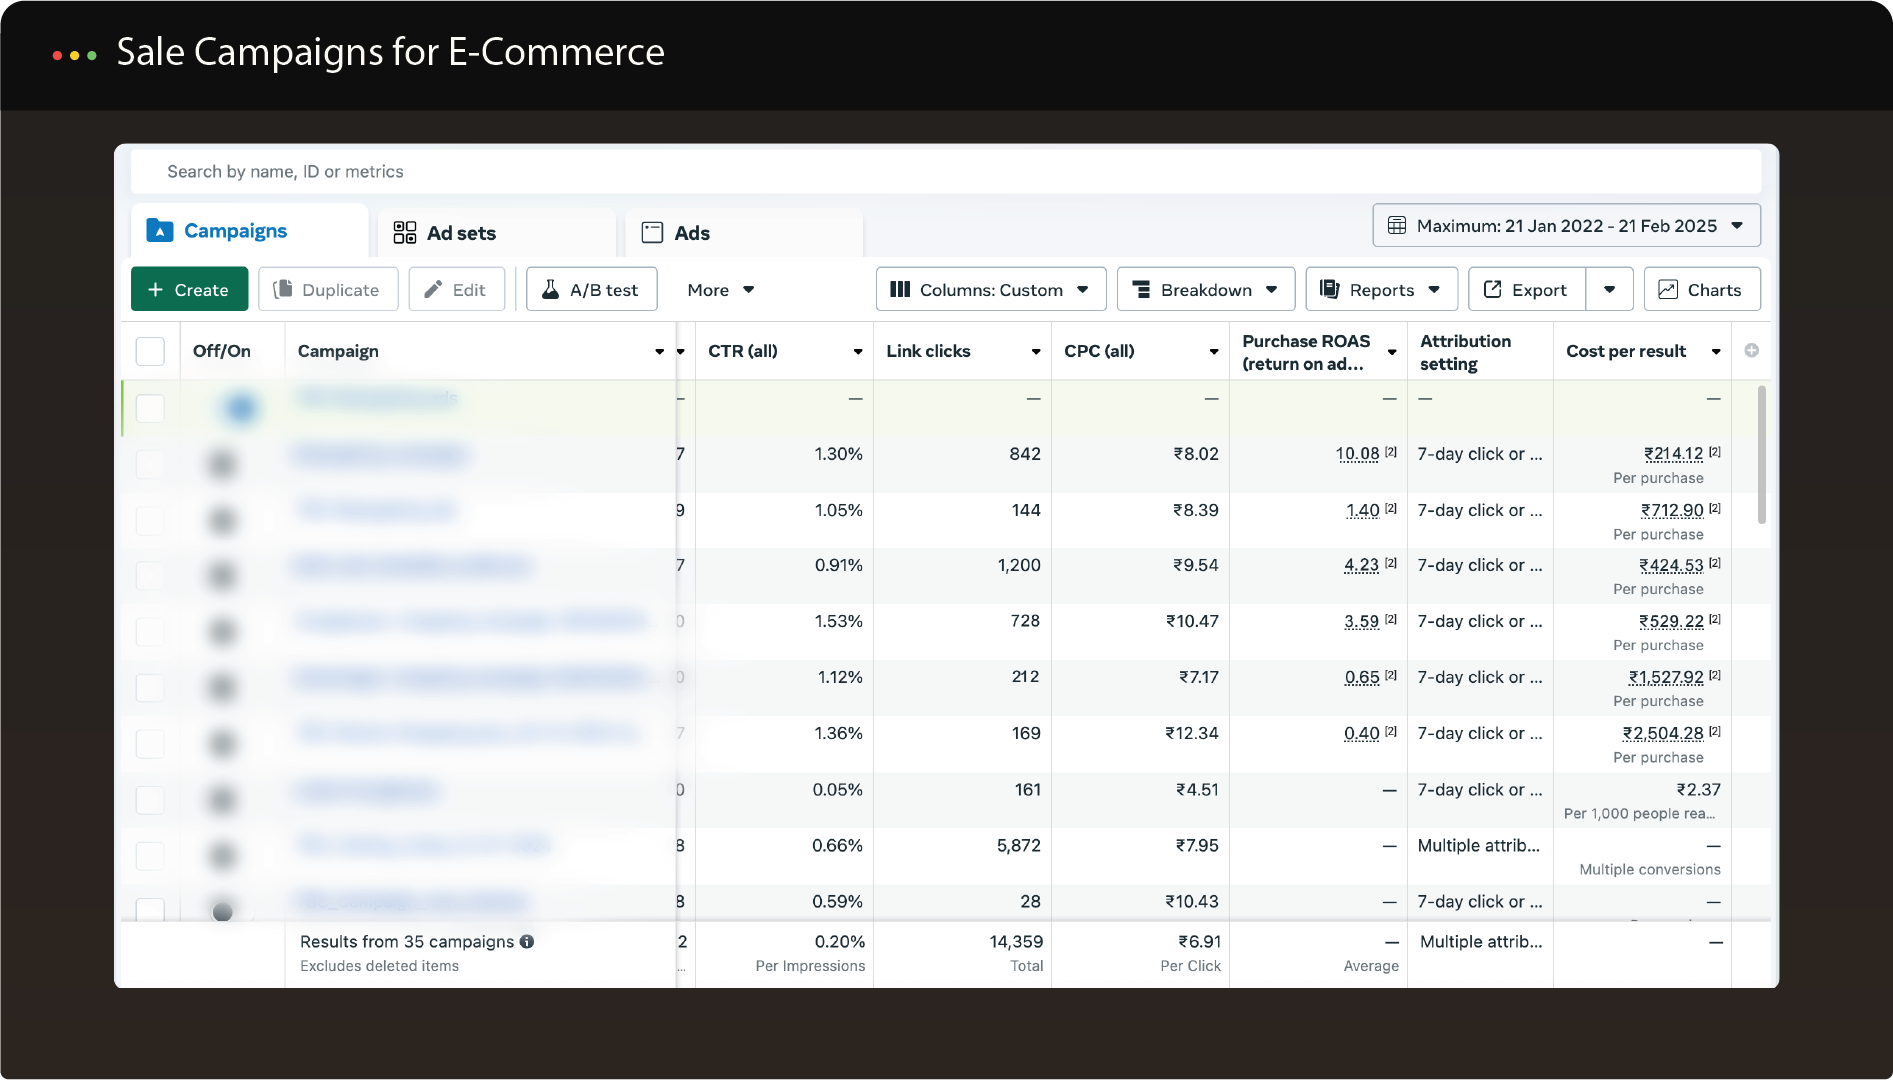Open the Columns: Custom dropdown
This screenshot has width=1893, height=1080.
point(991,289)
